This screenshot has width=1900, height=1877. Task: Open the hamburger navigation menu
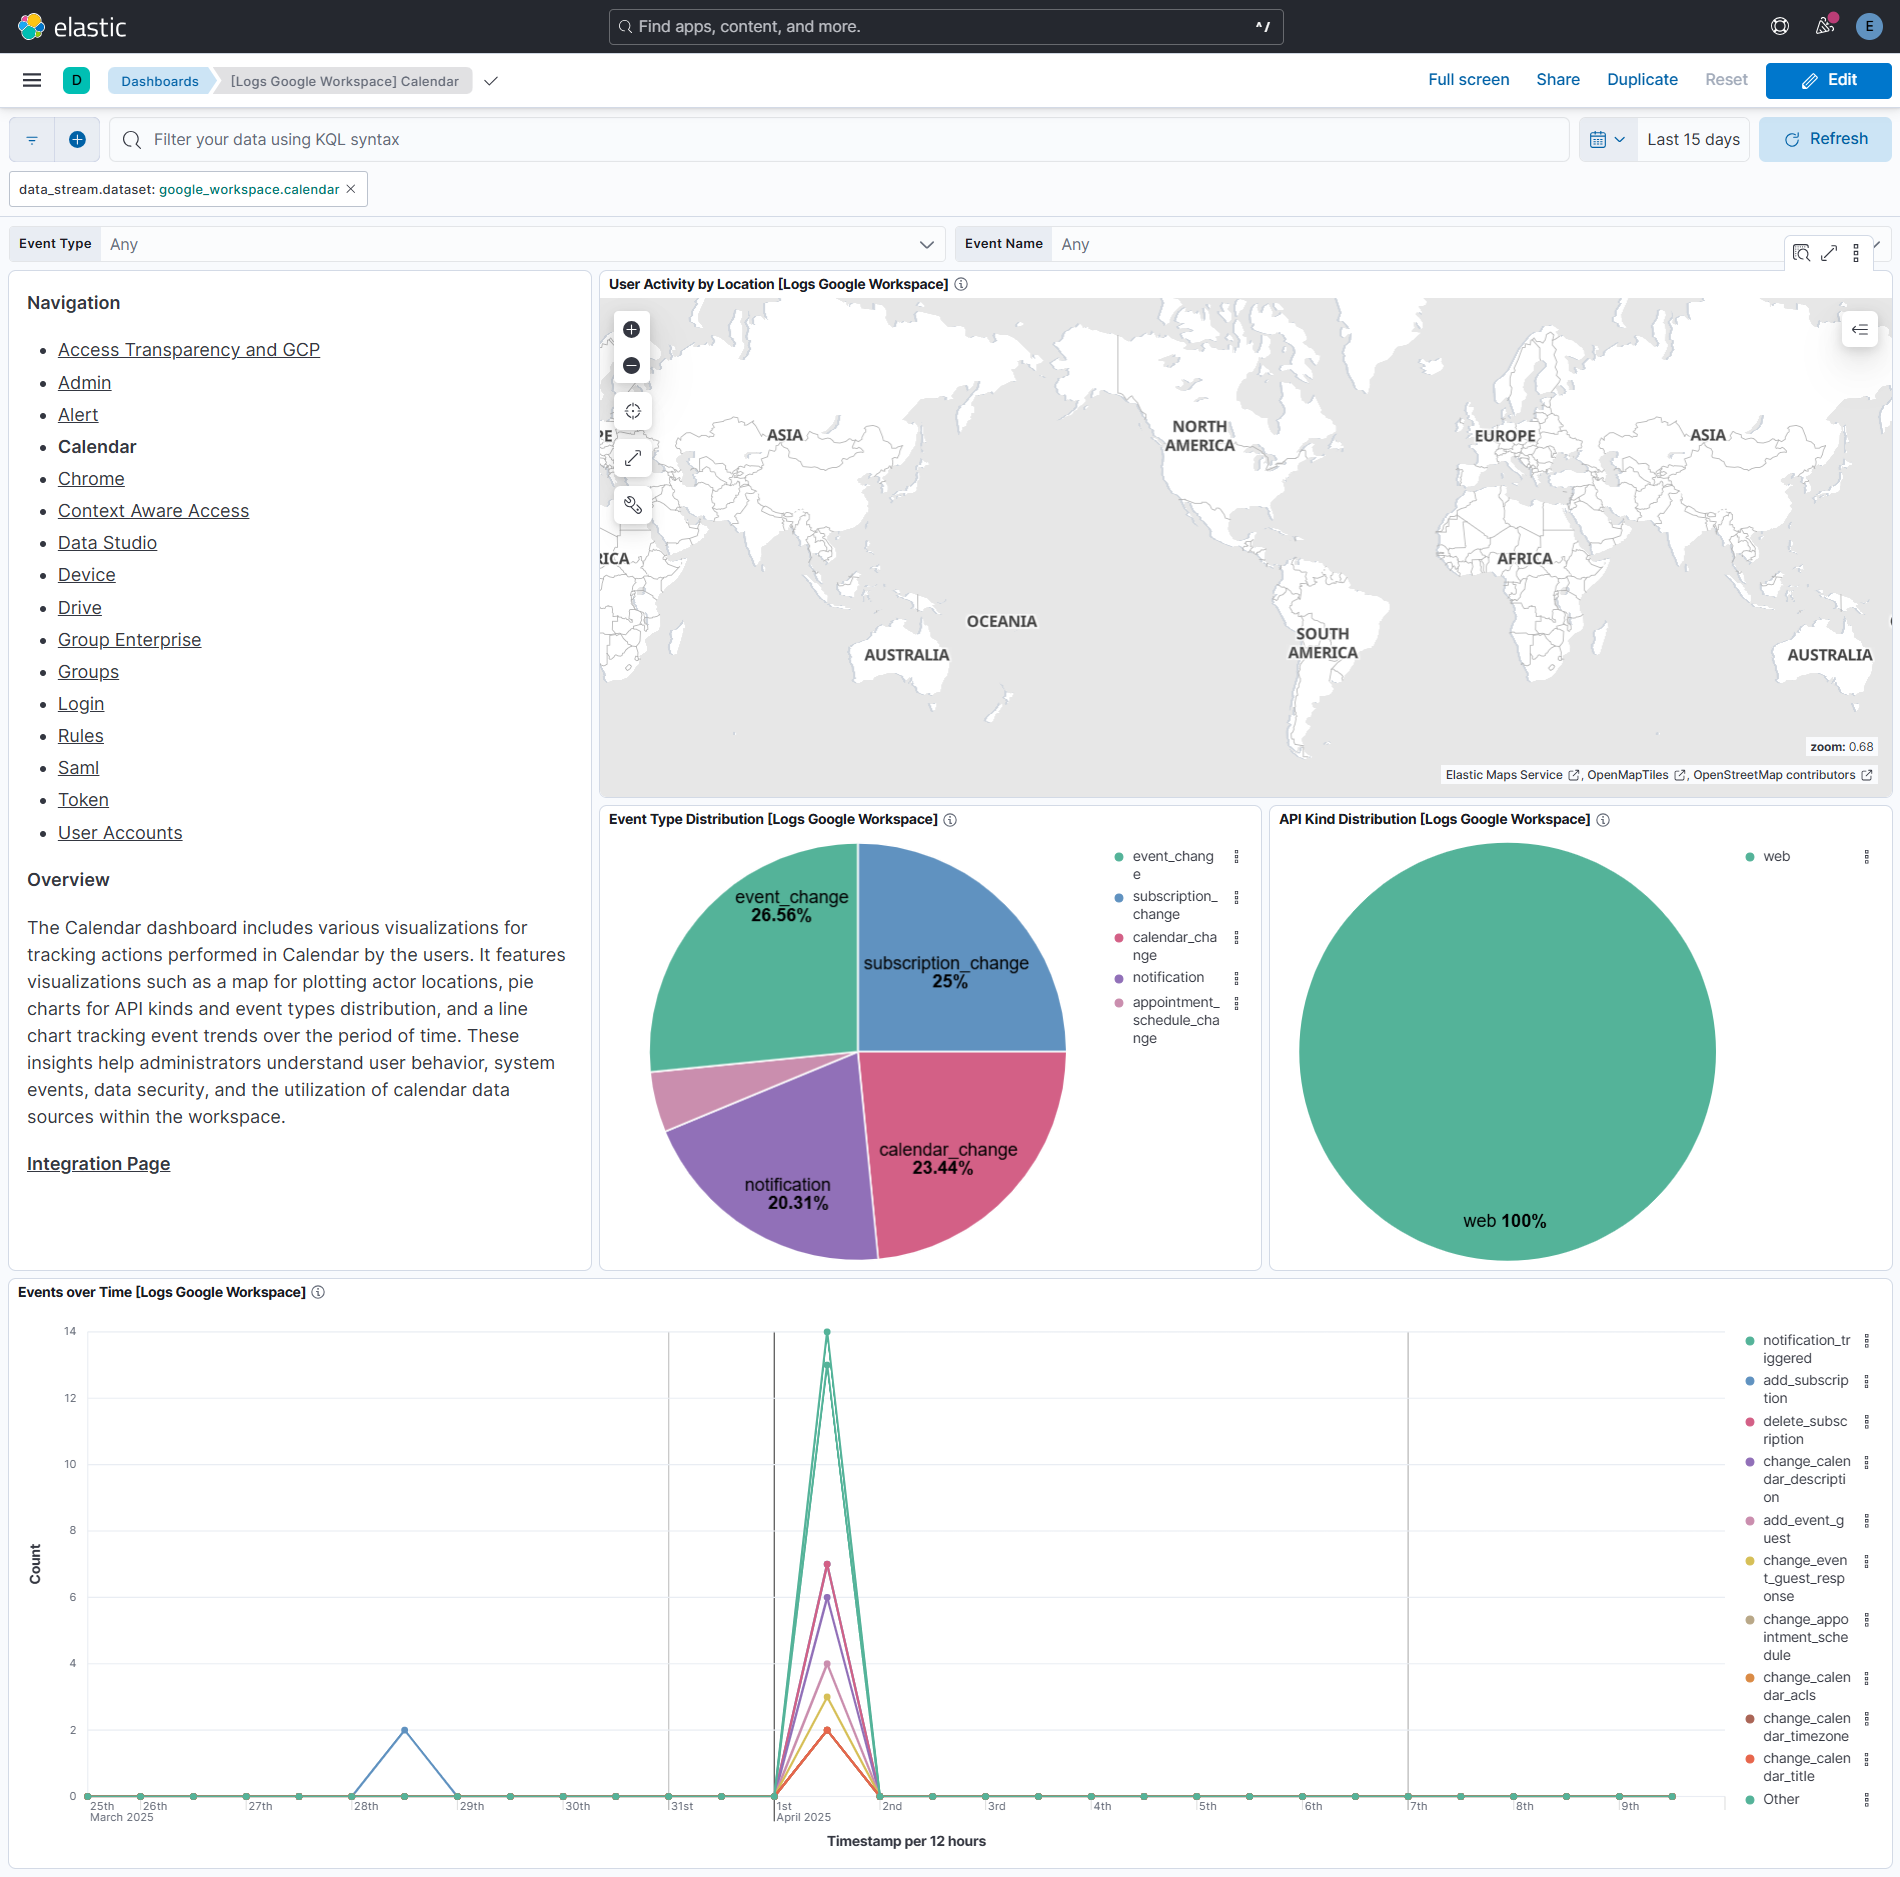tap(32, 80)
